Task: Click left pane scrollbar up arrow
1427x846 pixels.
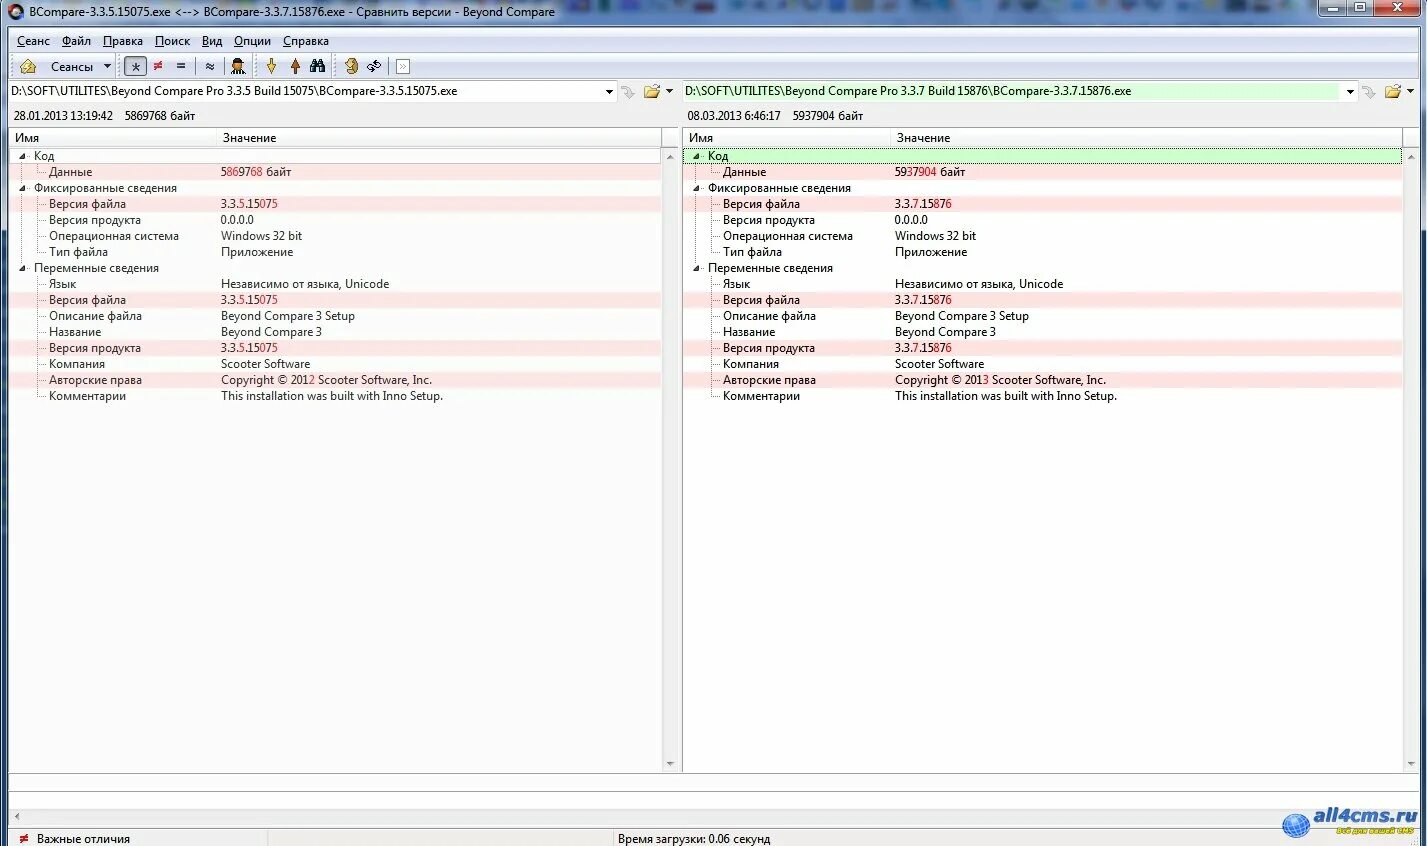Action: [670, 157]
